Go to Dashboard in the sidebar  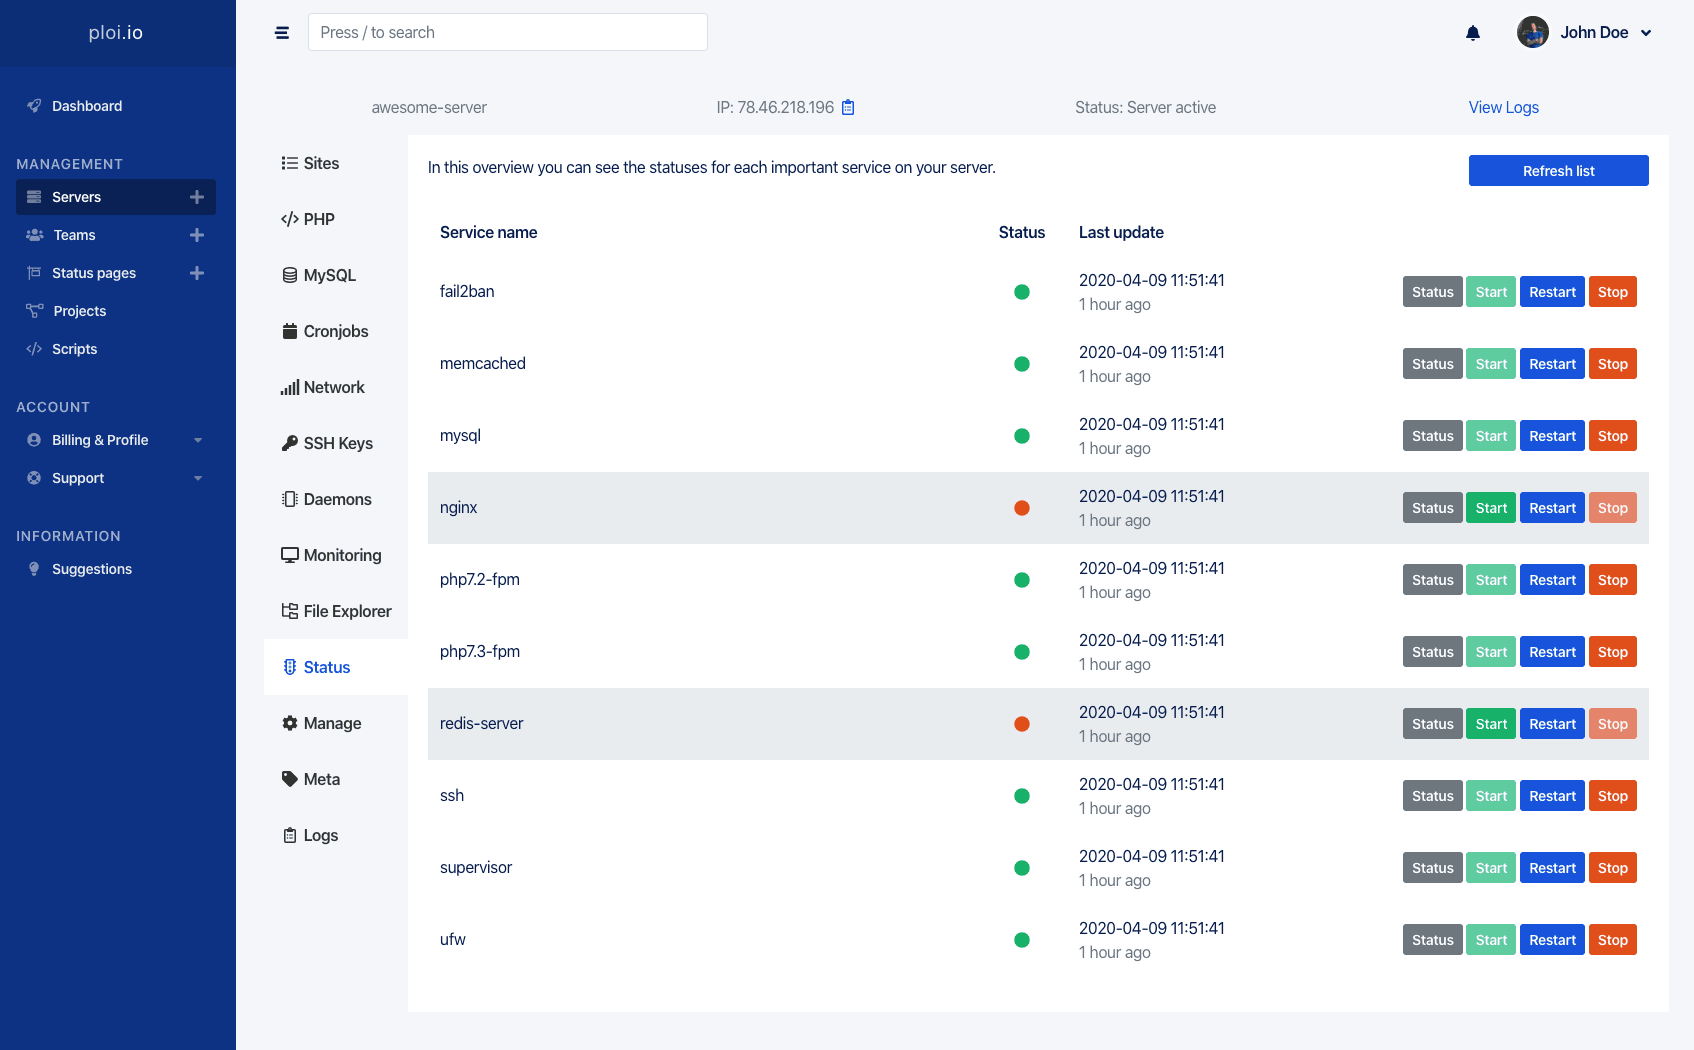pos(87,106)
